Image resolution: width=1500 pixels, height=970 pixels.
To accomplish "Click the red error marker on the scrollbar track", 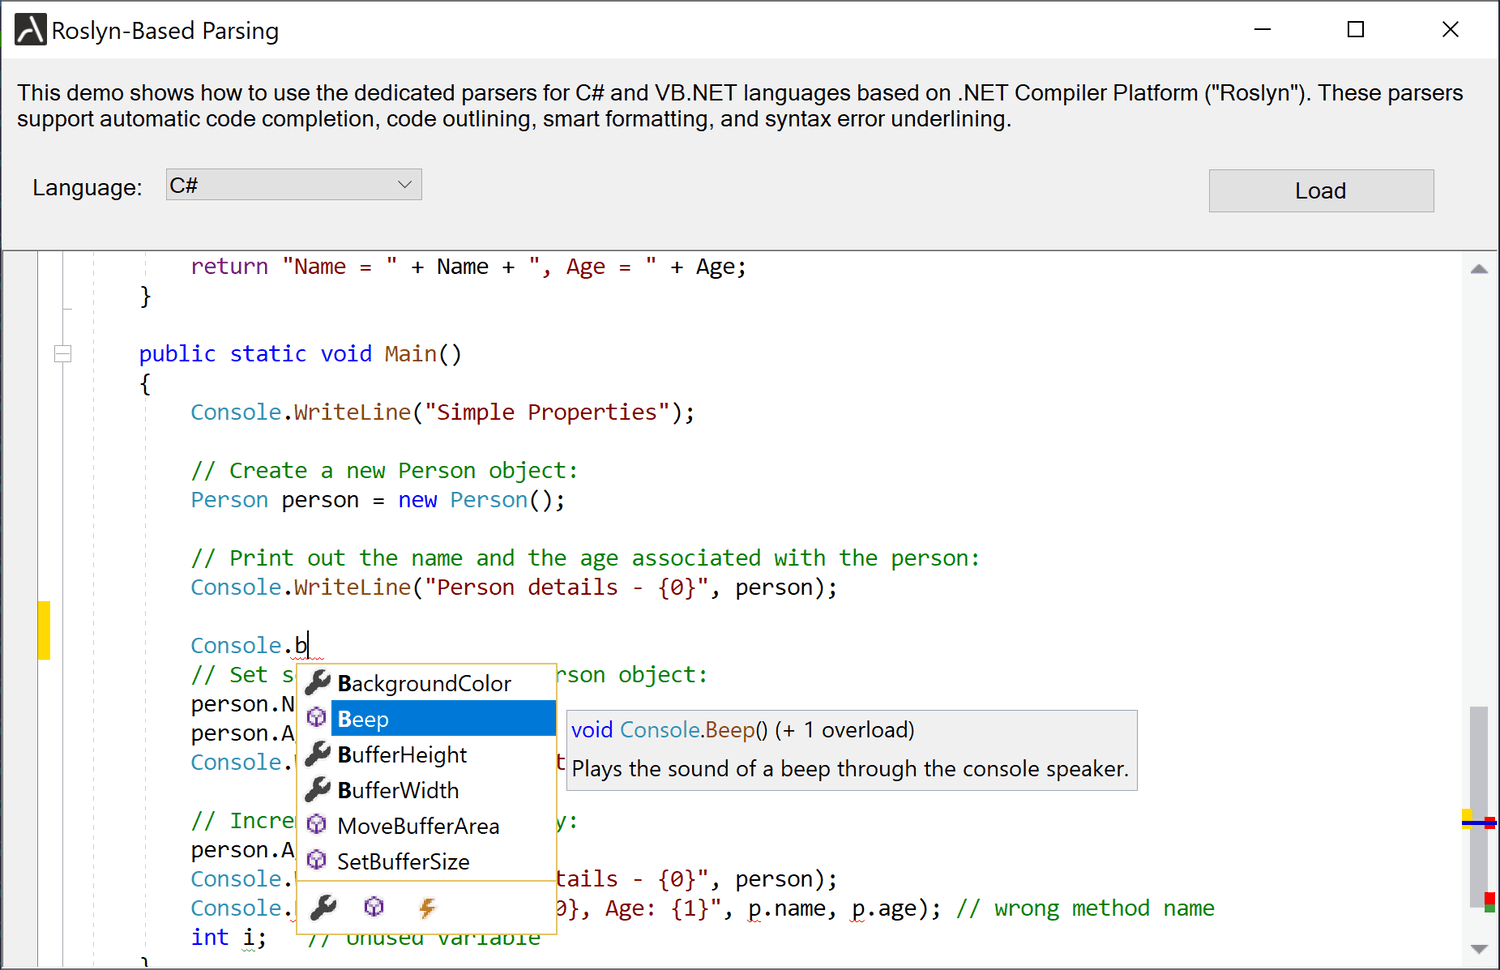I will [x=1489, y=896].
